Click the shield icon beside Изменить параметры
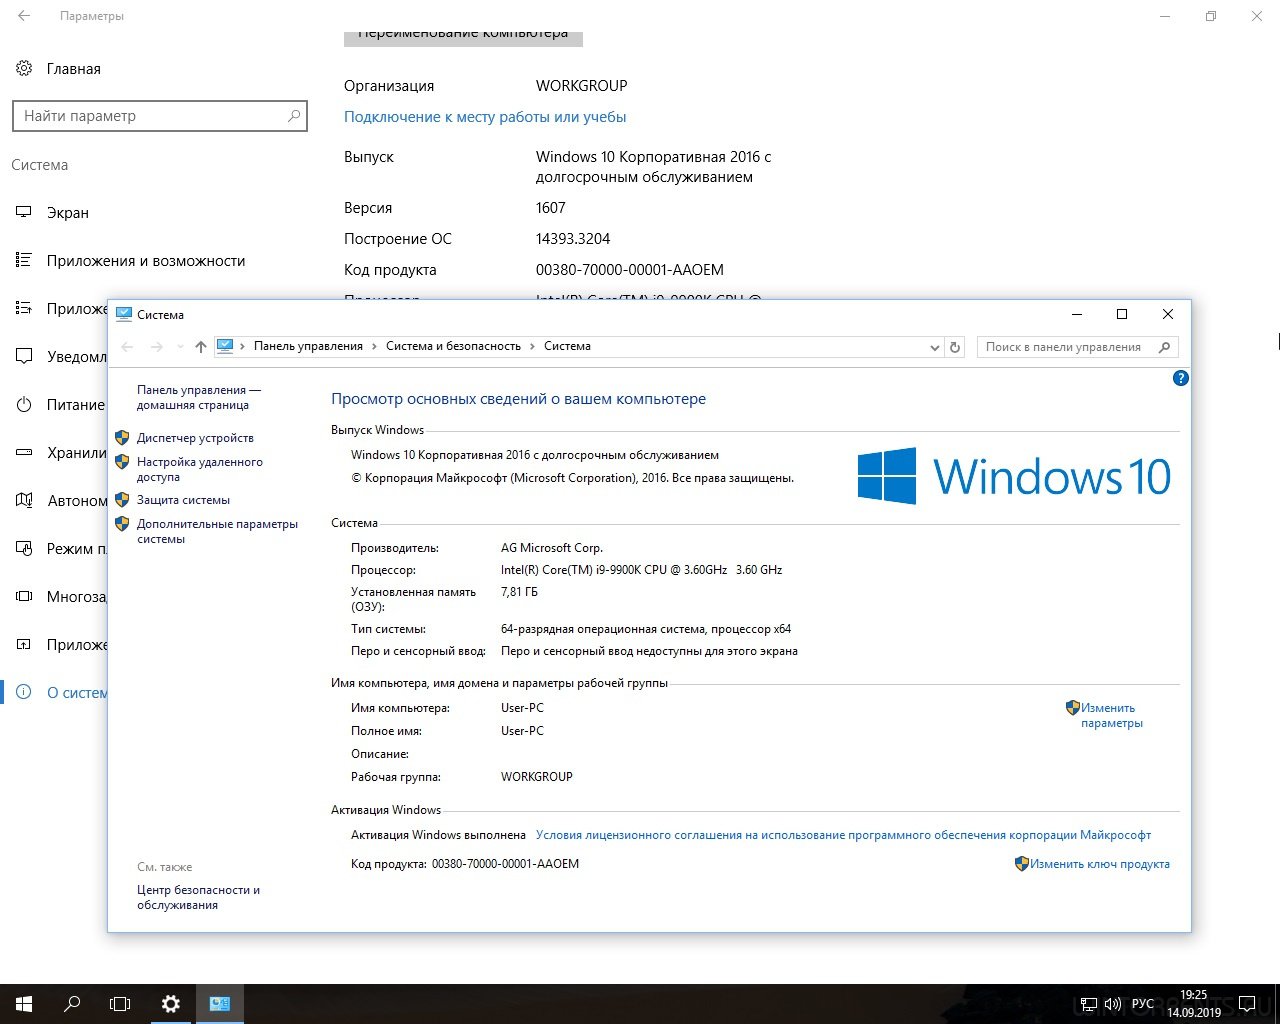This screenshot has height=1024, width=1280. pyautogui.click(x=1073, y=708)
